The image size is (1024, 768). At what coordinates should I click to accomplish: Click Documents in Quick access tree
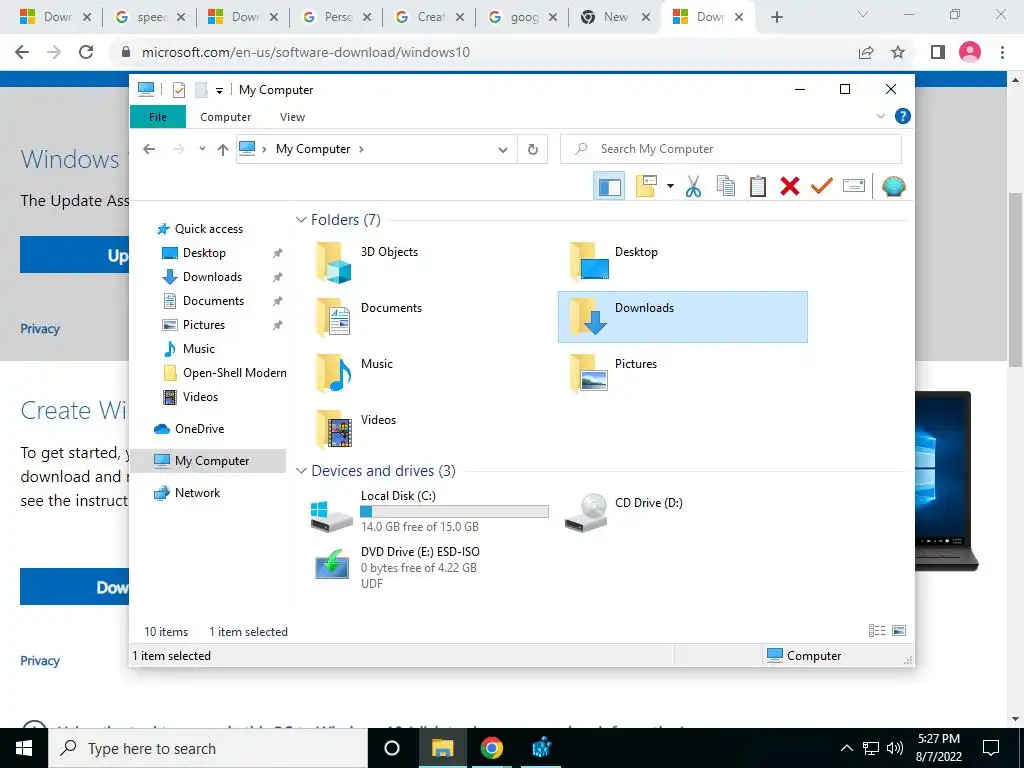tap(213, 301)
